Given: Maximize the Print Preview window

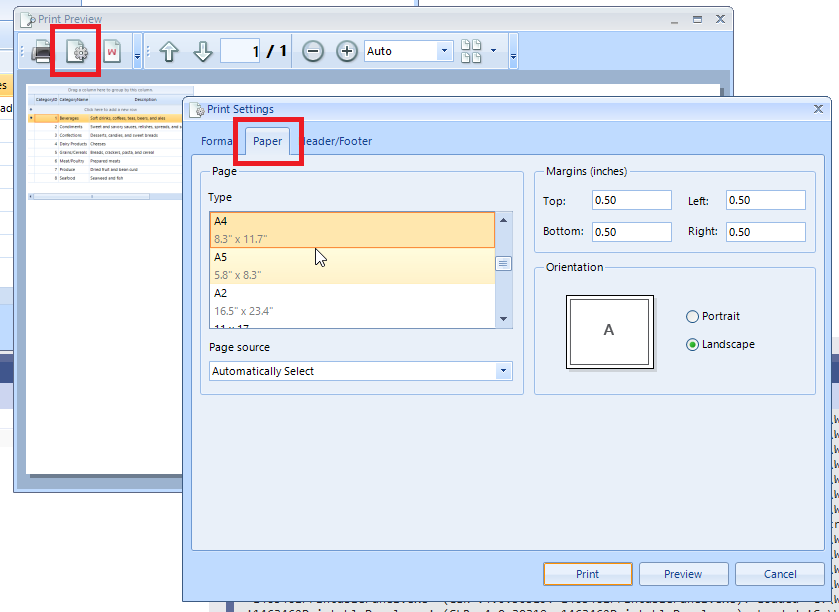Looking at the screenshot, I should [x=697, y=19].
